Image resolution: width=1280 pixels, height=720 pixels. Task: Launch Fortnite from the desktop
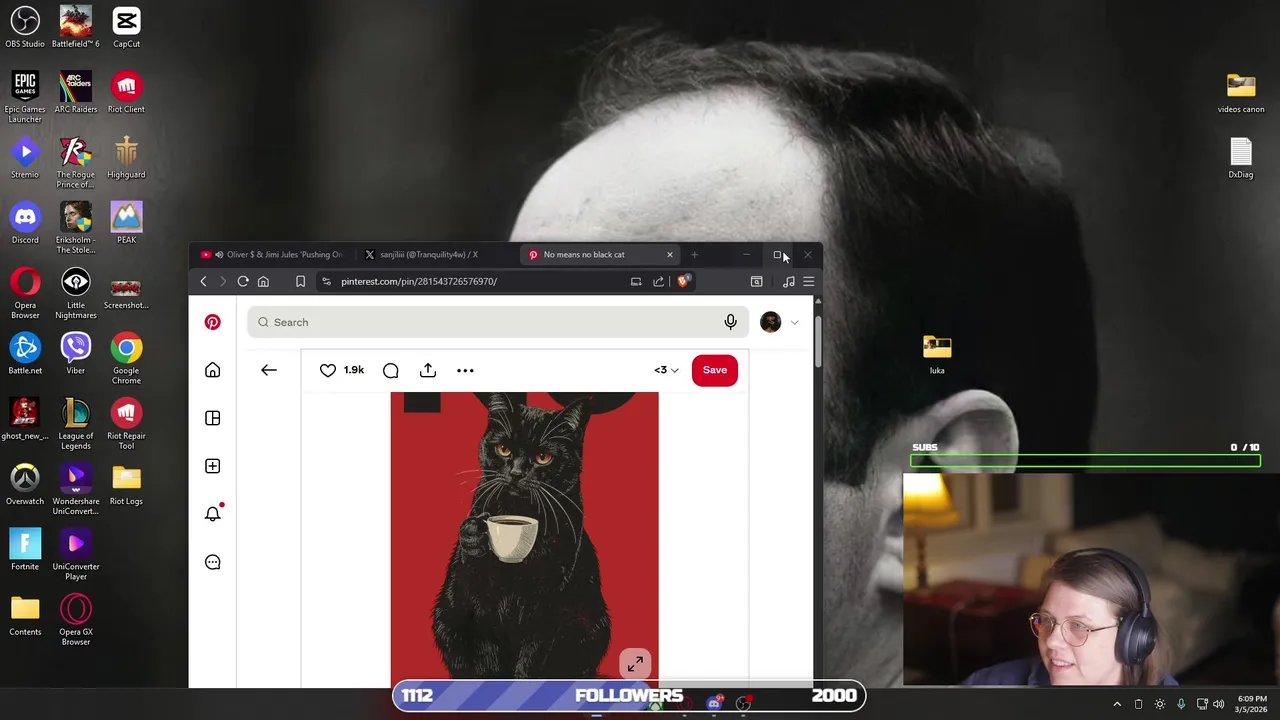pyautogui.click(x=25, y=549)
